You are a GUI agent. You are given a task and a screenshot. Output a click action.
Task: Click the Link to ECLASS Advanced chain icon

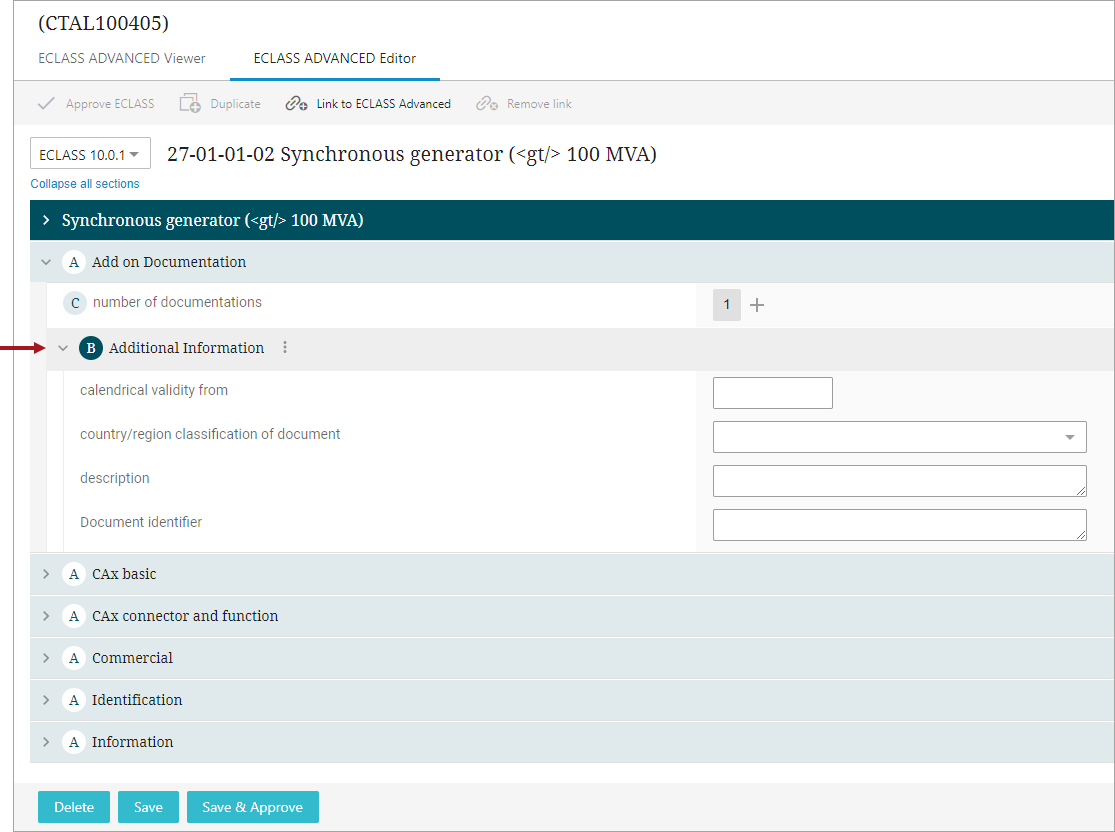coord(296,104)
